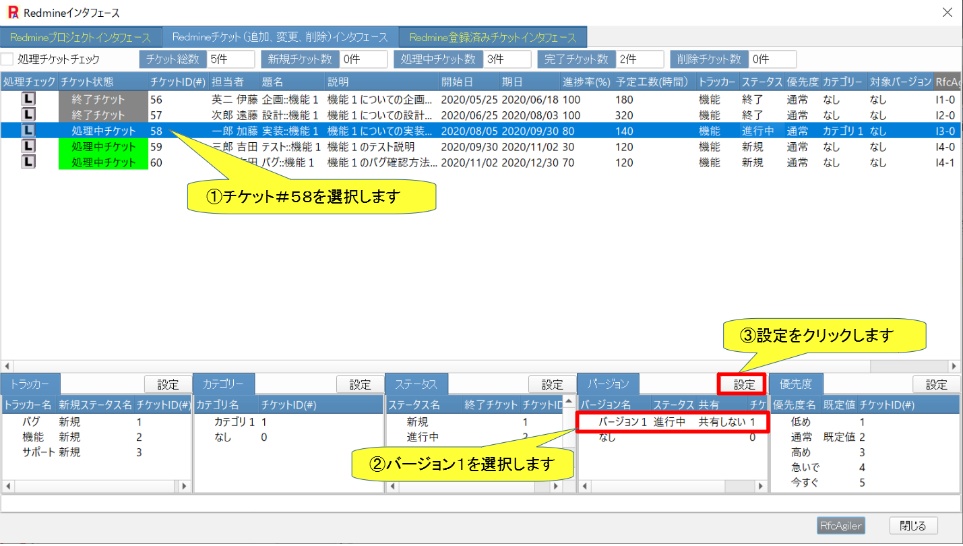963x546 pixels.
Task: Select 急いで row in priority list
Action: point(865,467)
